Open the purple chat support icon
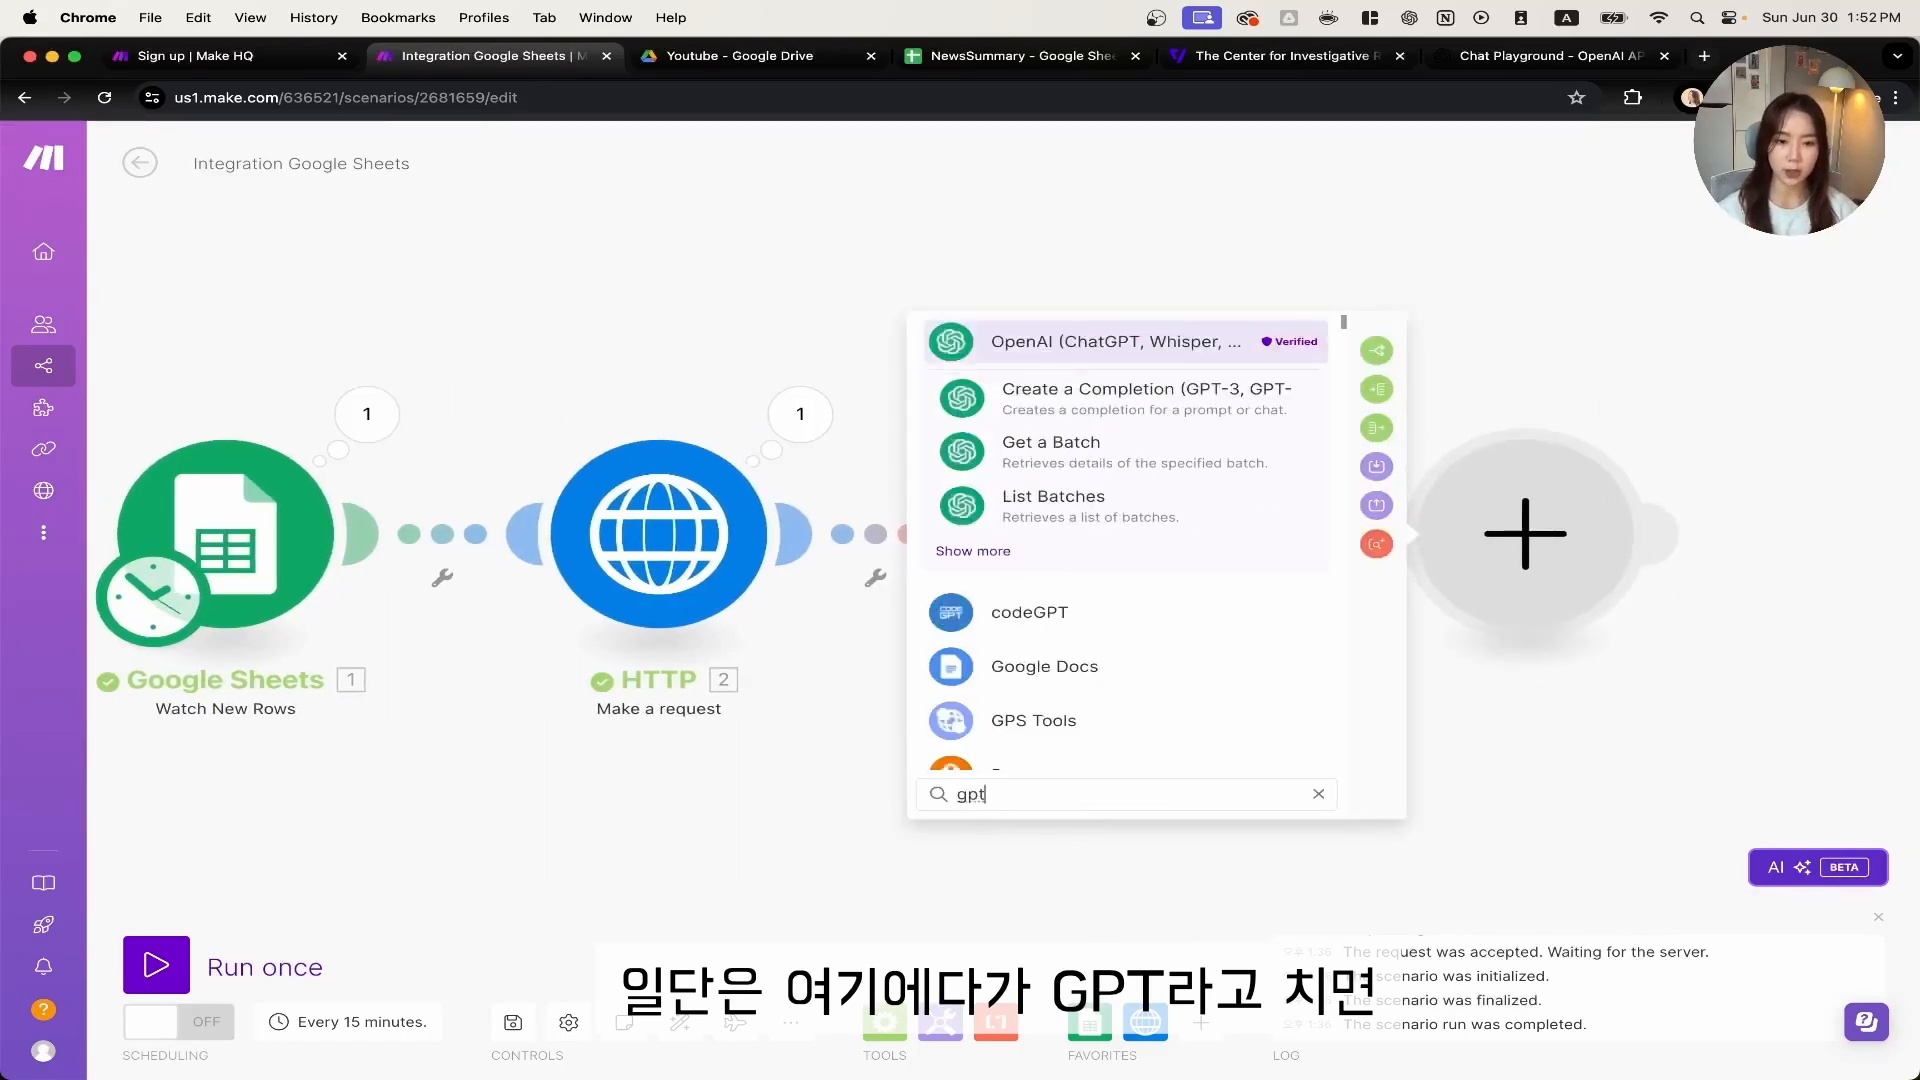 click(1866, 1021)
